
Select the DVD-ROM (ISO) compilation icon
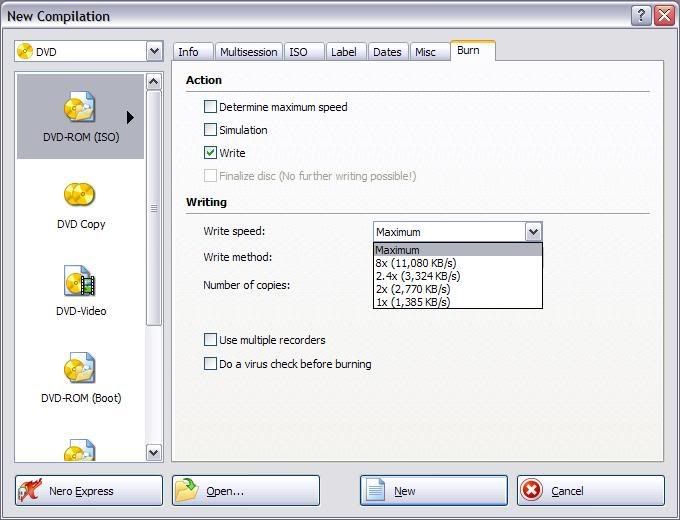(79, 107)
